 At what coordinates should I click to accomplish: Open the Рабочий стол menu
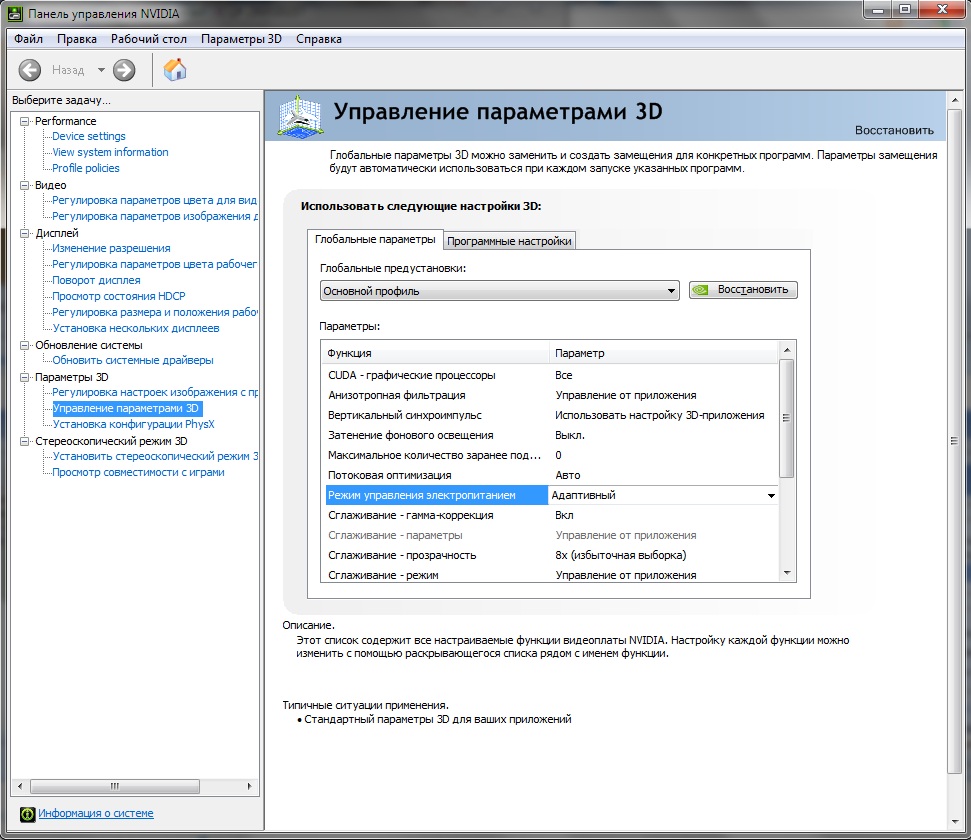[x=149, y=39]
